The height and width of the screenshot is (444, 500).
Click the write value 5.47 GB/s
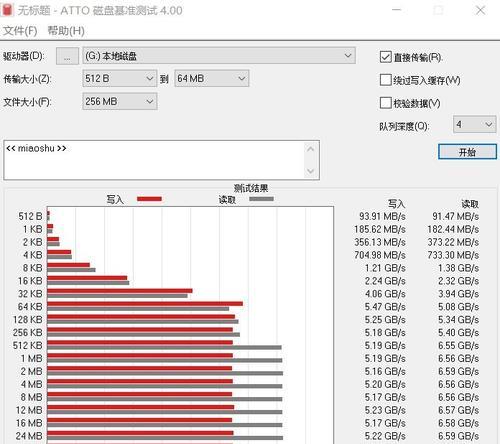pos(385,307)
